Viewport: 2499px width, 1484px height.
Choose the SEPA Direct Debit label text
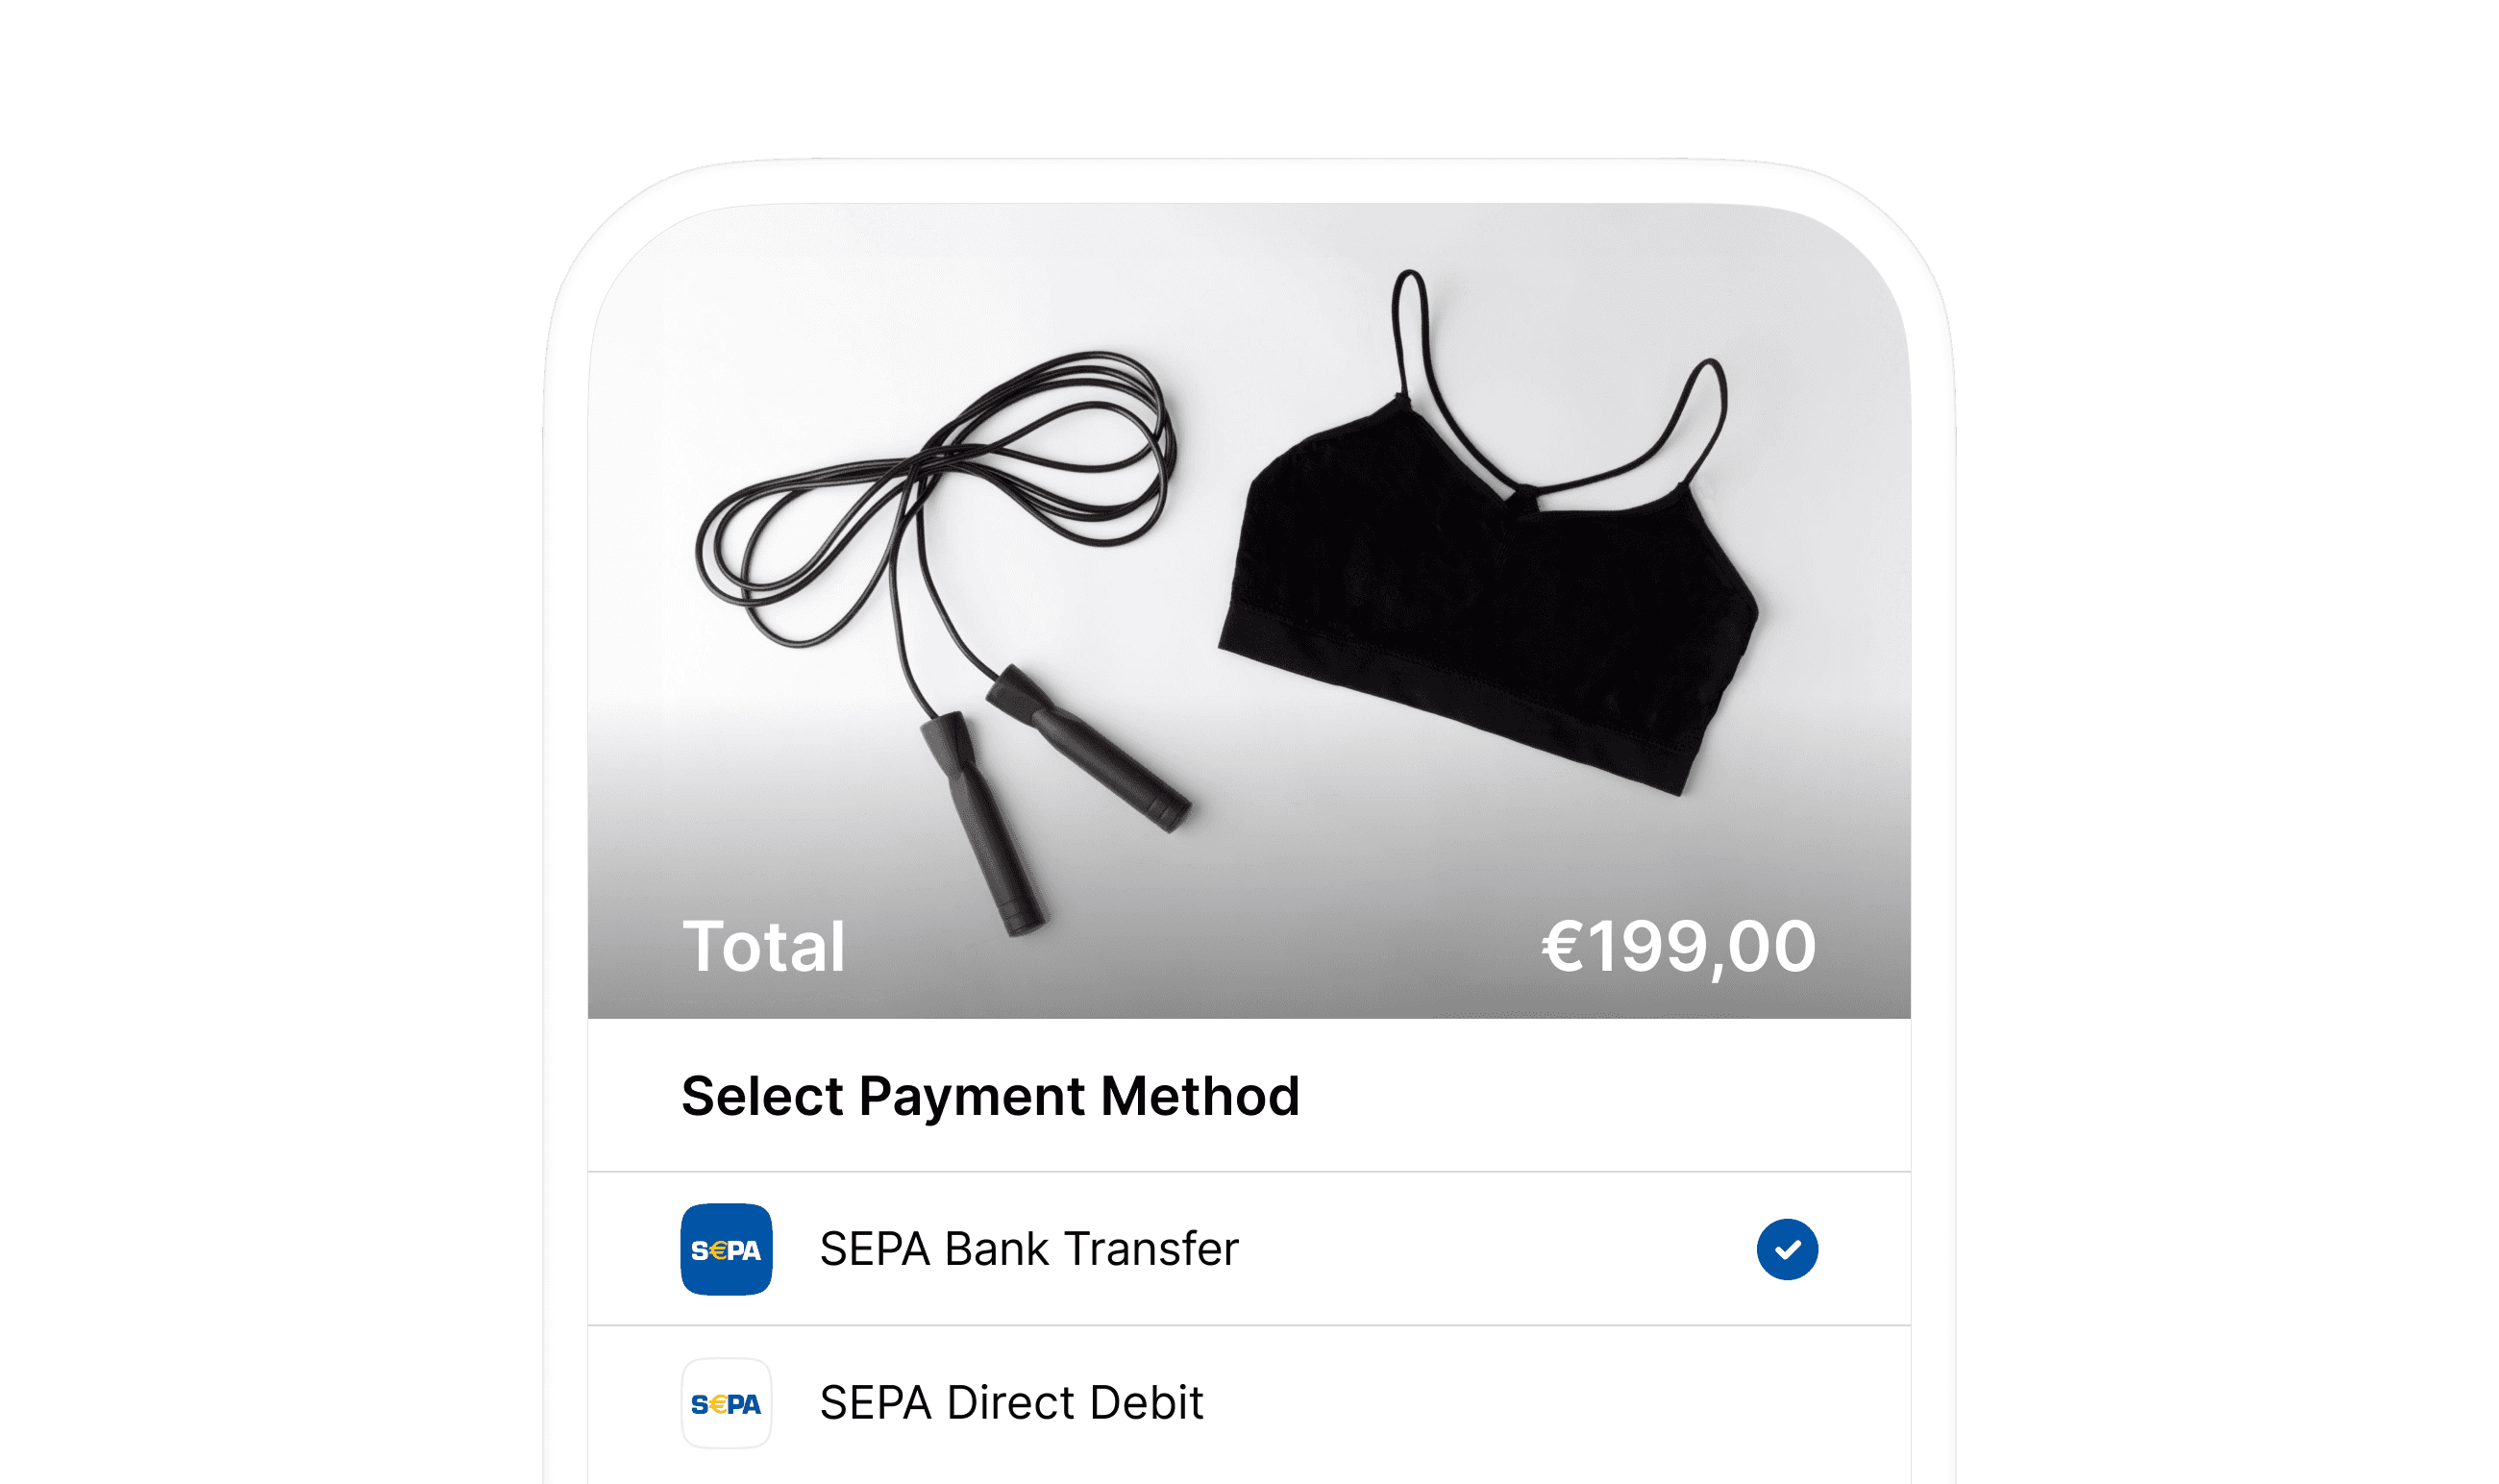point(1011,1403)
